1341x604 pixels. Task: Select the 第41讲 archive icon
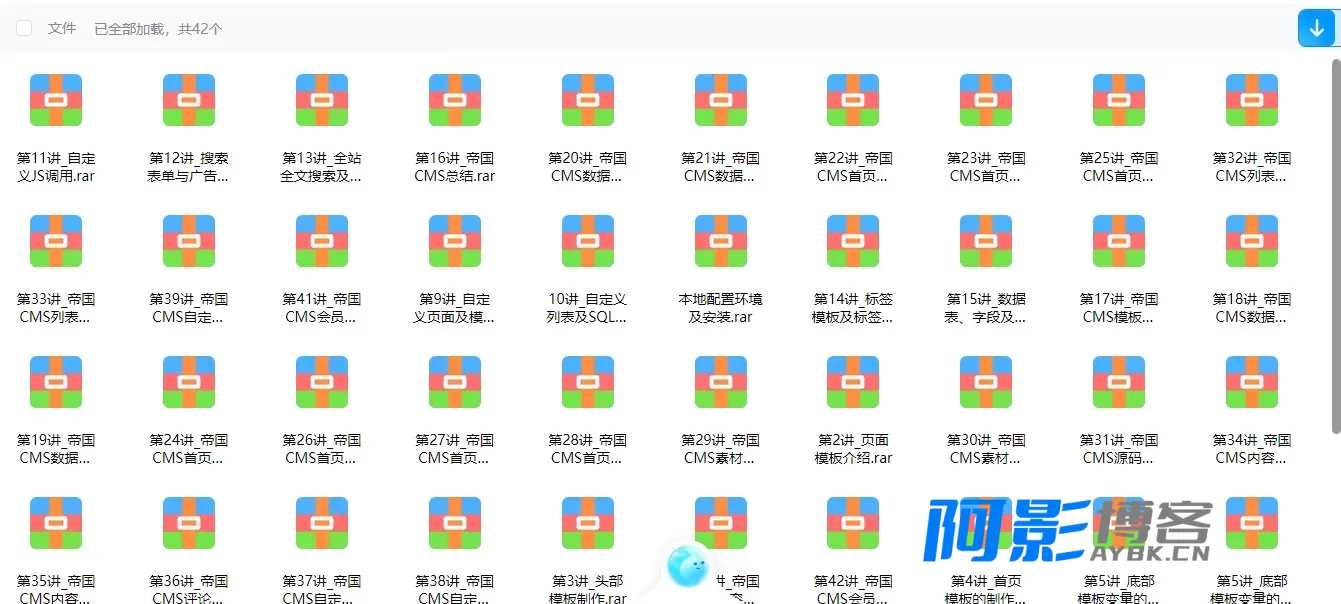[x=322, y=241]
